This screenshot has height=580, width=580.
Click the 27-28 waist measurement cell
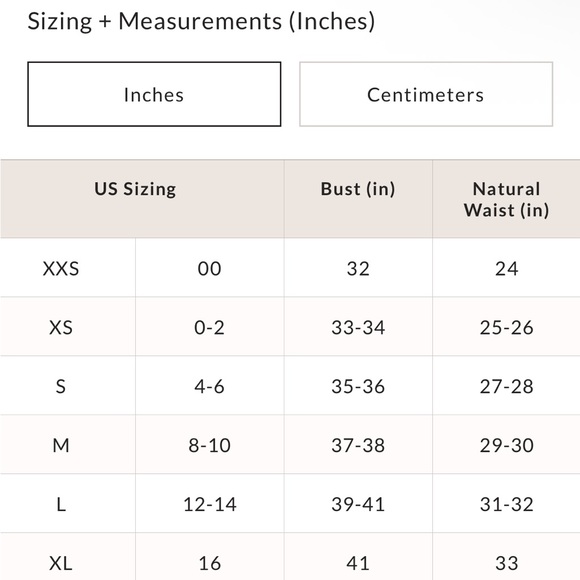click(x=506, y=387)
